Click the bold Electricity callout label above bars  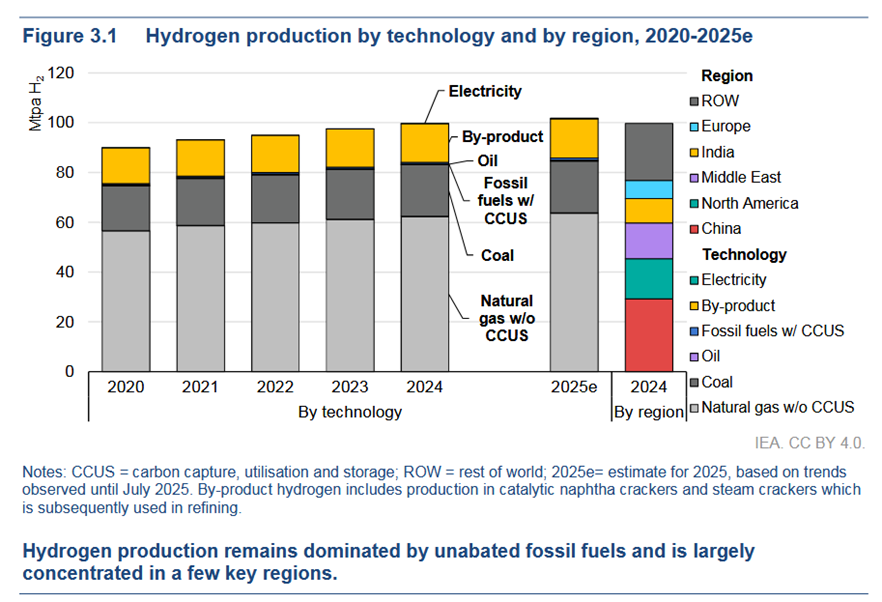coord(485,91)
